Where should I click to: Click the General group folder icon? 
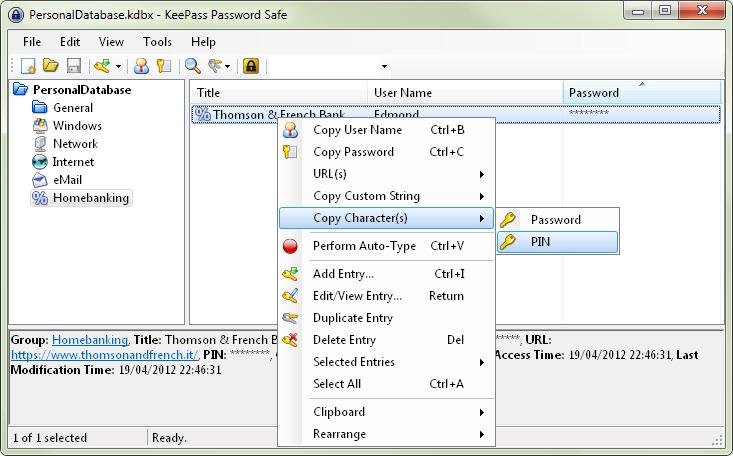pos(40,108)
